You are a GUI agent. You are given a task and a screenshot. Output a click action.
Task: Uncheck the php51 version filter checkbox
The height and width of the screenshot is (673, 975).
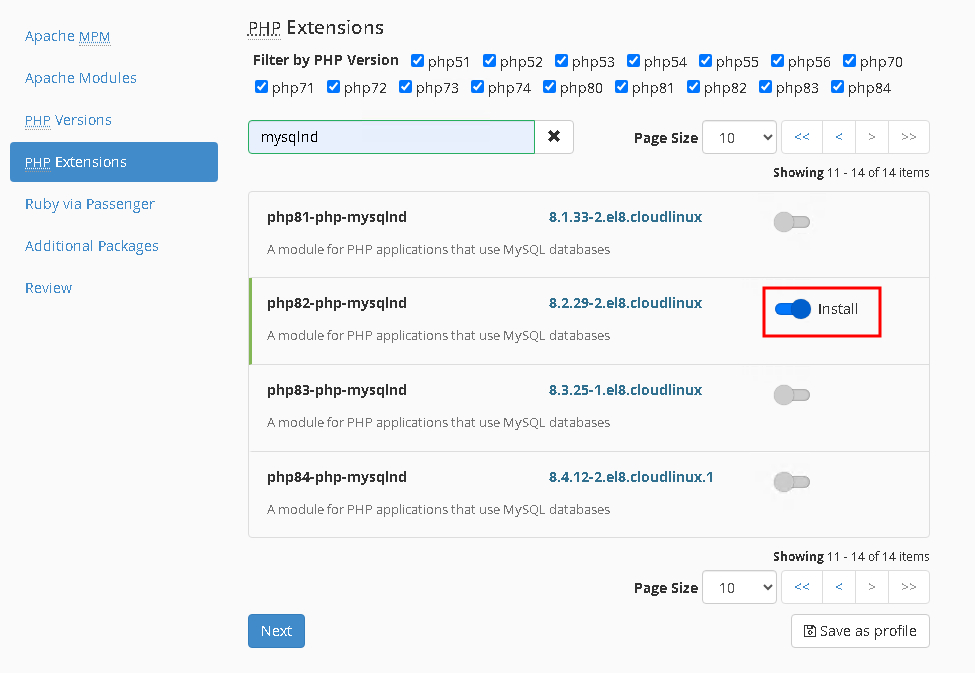point(417,61)
